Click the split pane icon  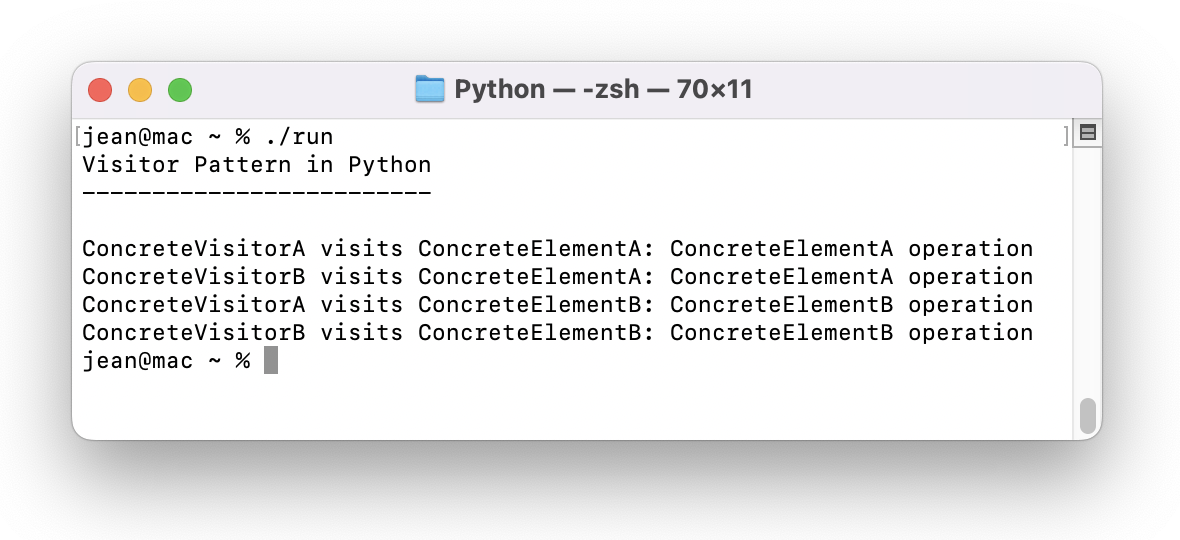pos(1087,133)
